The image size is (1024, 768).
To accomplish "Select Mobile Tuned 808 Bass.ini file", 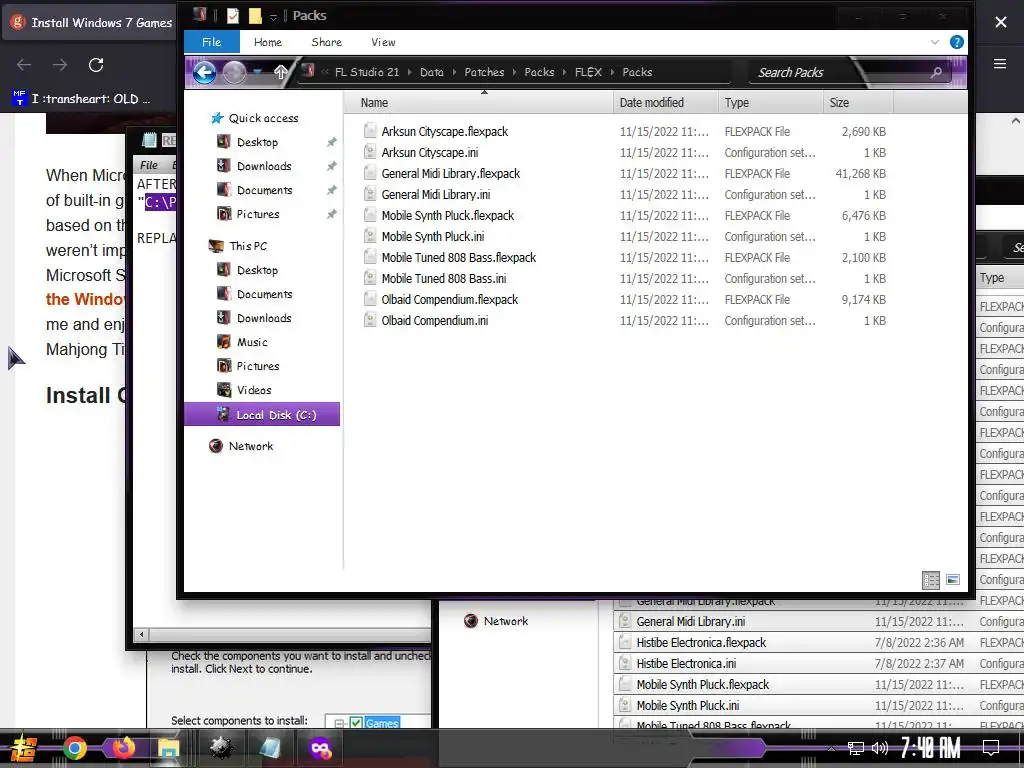I will pyautogui.click(x=443, y=278).
